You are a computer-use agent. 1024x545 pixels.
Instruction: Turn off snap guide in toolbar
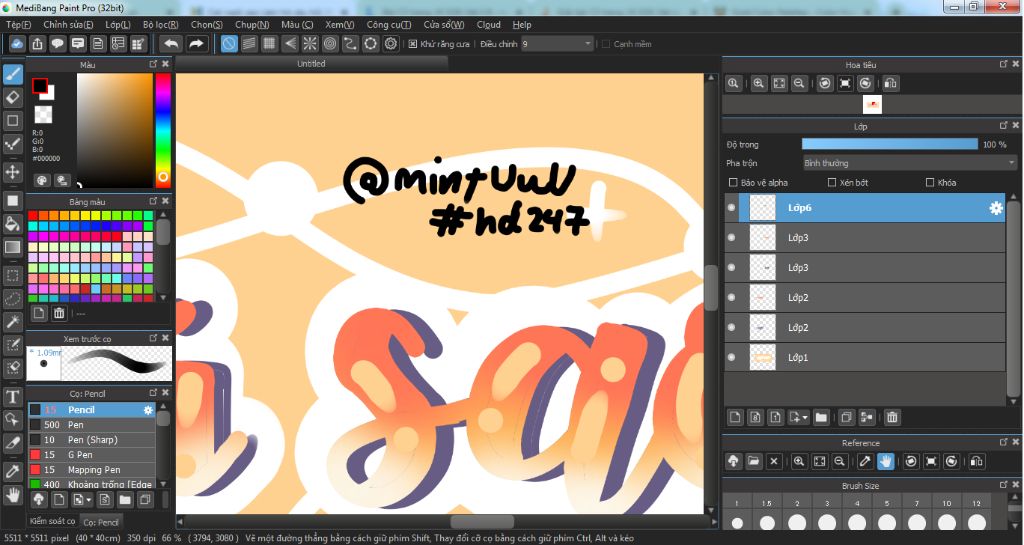pyautogui.click(x=229, y=44)
